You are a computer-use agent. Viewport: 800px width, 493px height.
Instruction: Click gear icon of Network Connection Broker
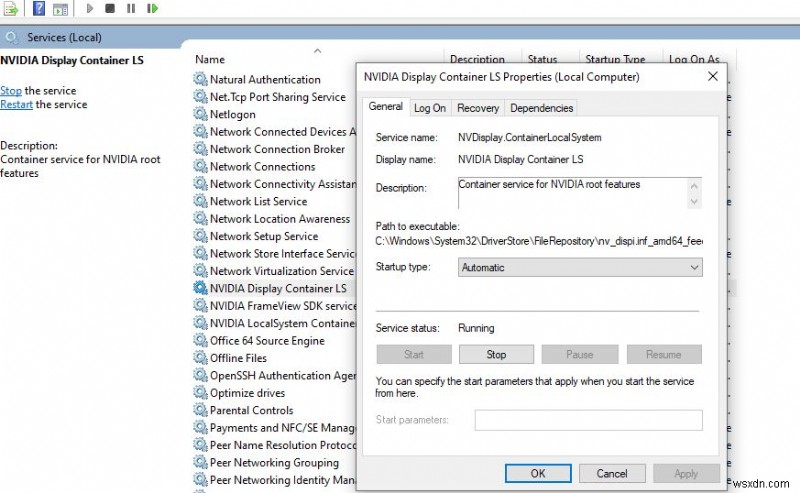point(200,149)
